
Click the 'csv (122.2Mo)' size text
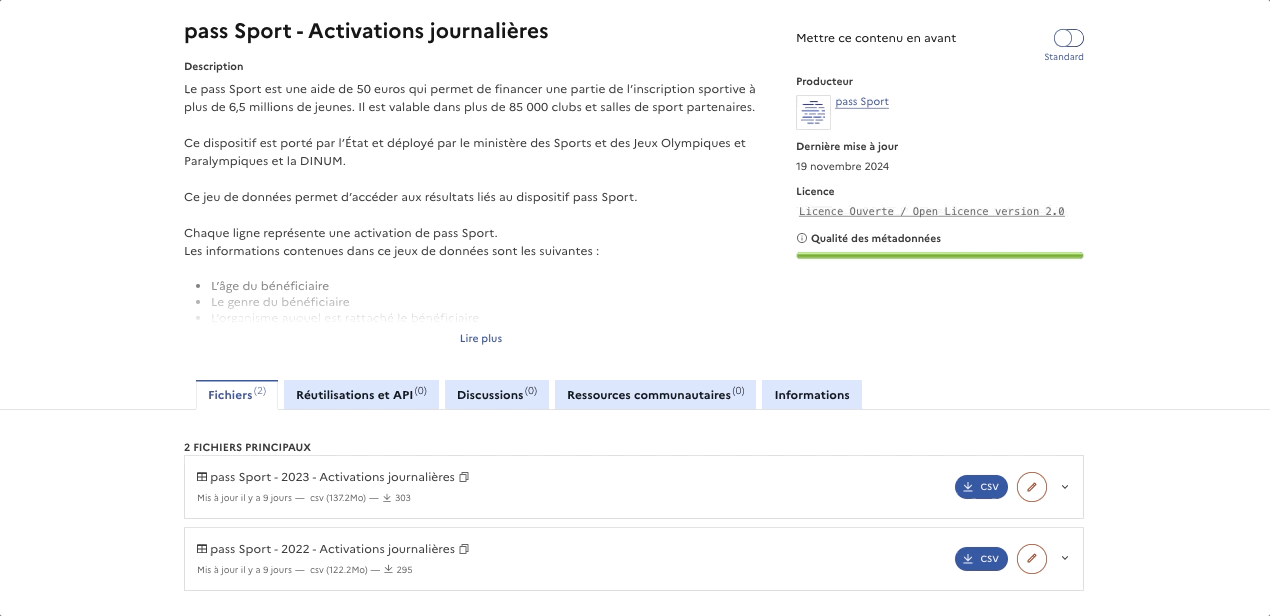[339, 570]
